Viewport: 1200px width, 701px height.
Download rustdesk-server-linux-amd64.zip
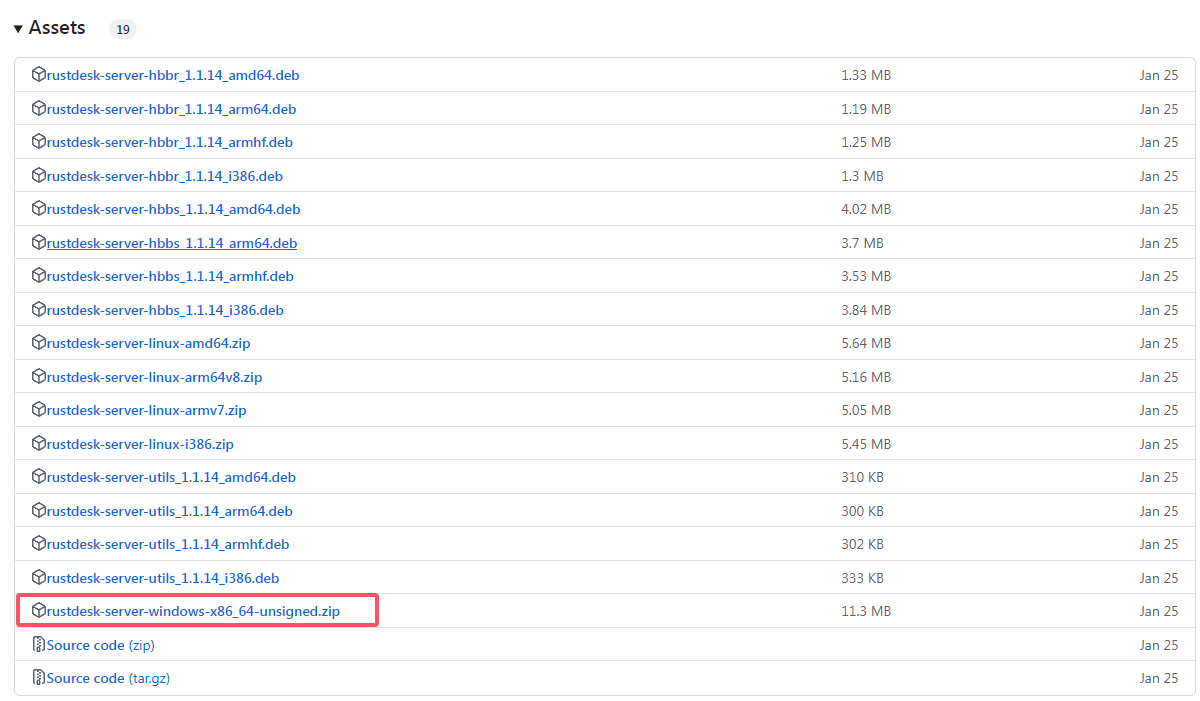coord(148,343)
